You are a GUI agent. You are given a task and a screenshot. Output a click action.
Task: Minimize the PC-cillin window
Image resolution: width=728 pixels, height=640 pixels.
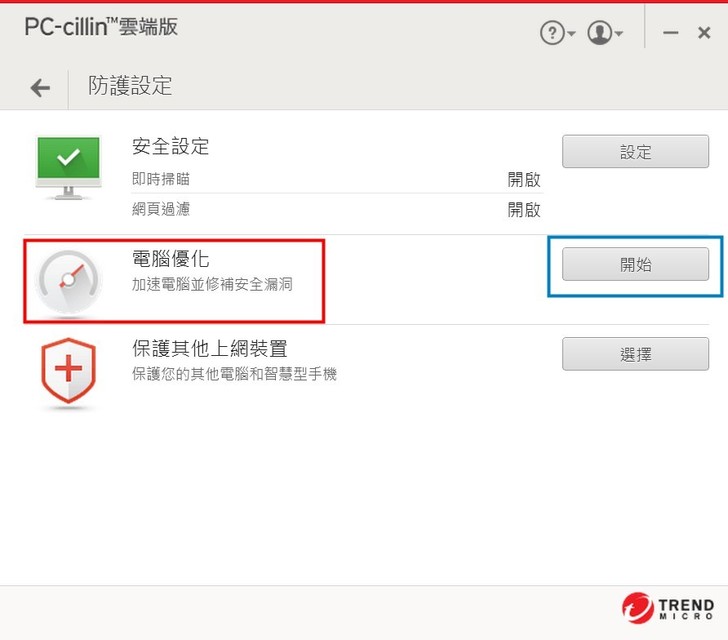[670, 33]
